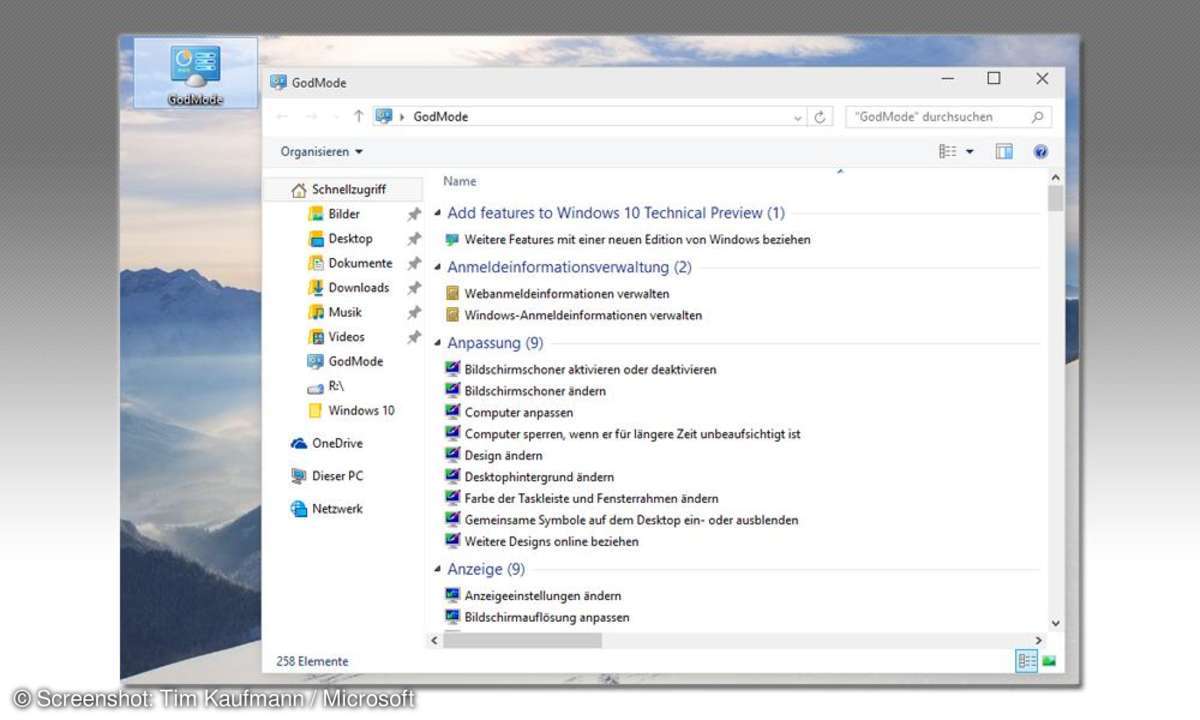Go up one folder level
The width and height of the screenshot is (1200, 720).
tap(358, 117)
